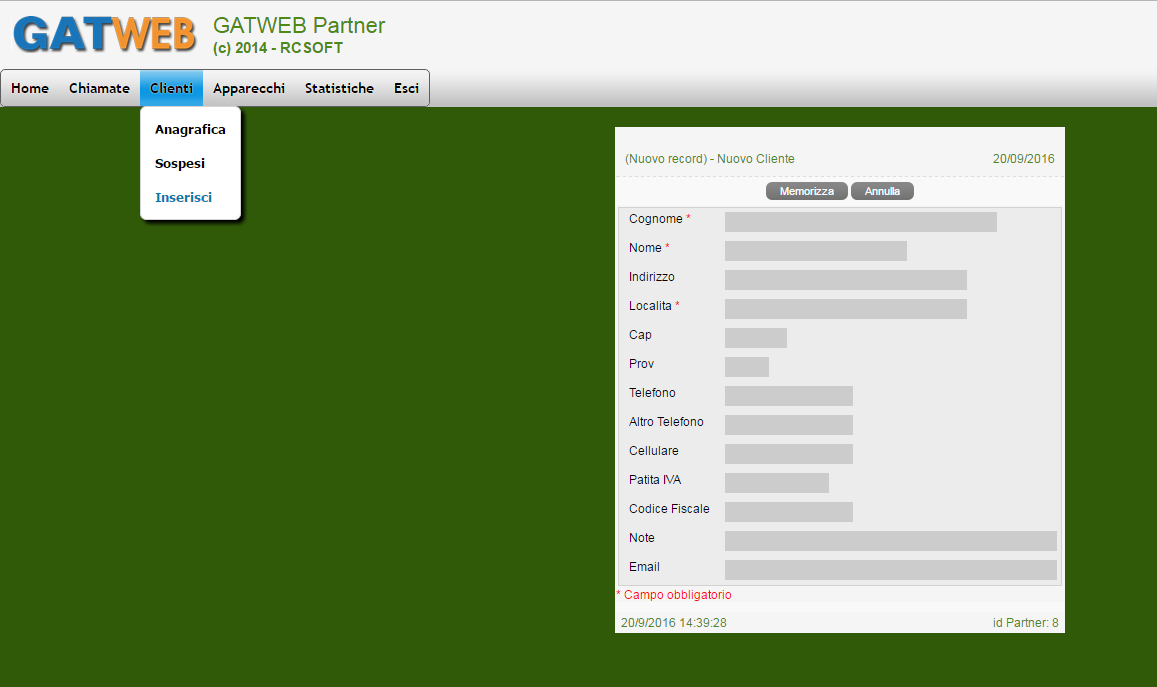Click the 'Localita' label
This screenshot has height=687, width=1157.
click(650, 306)
